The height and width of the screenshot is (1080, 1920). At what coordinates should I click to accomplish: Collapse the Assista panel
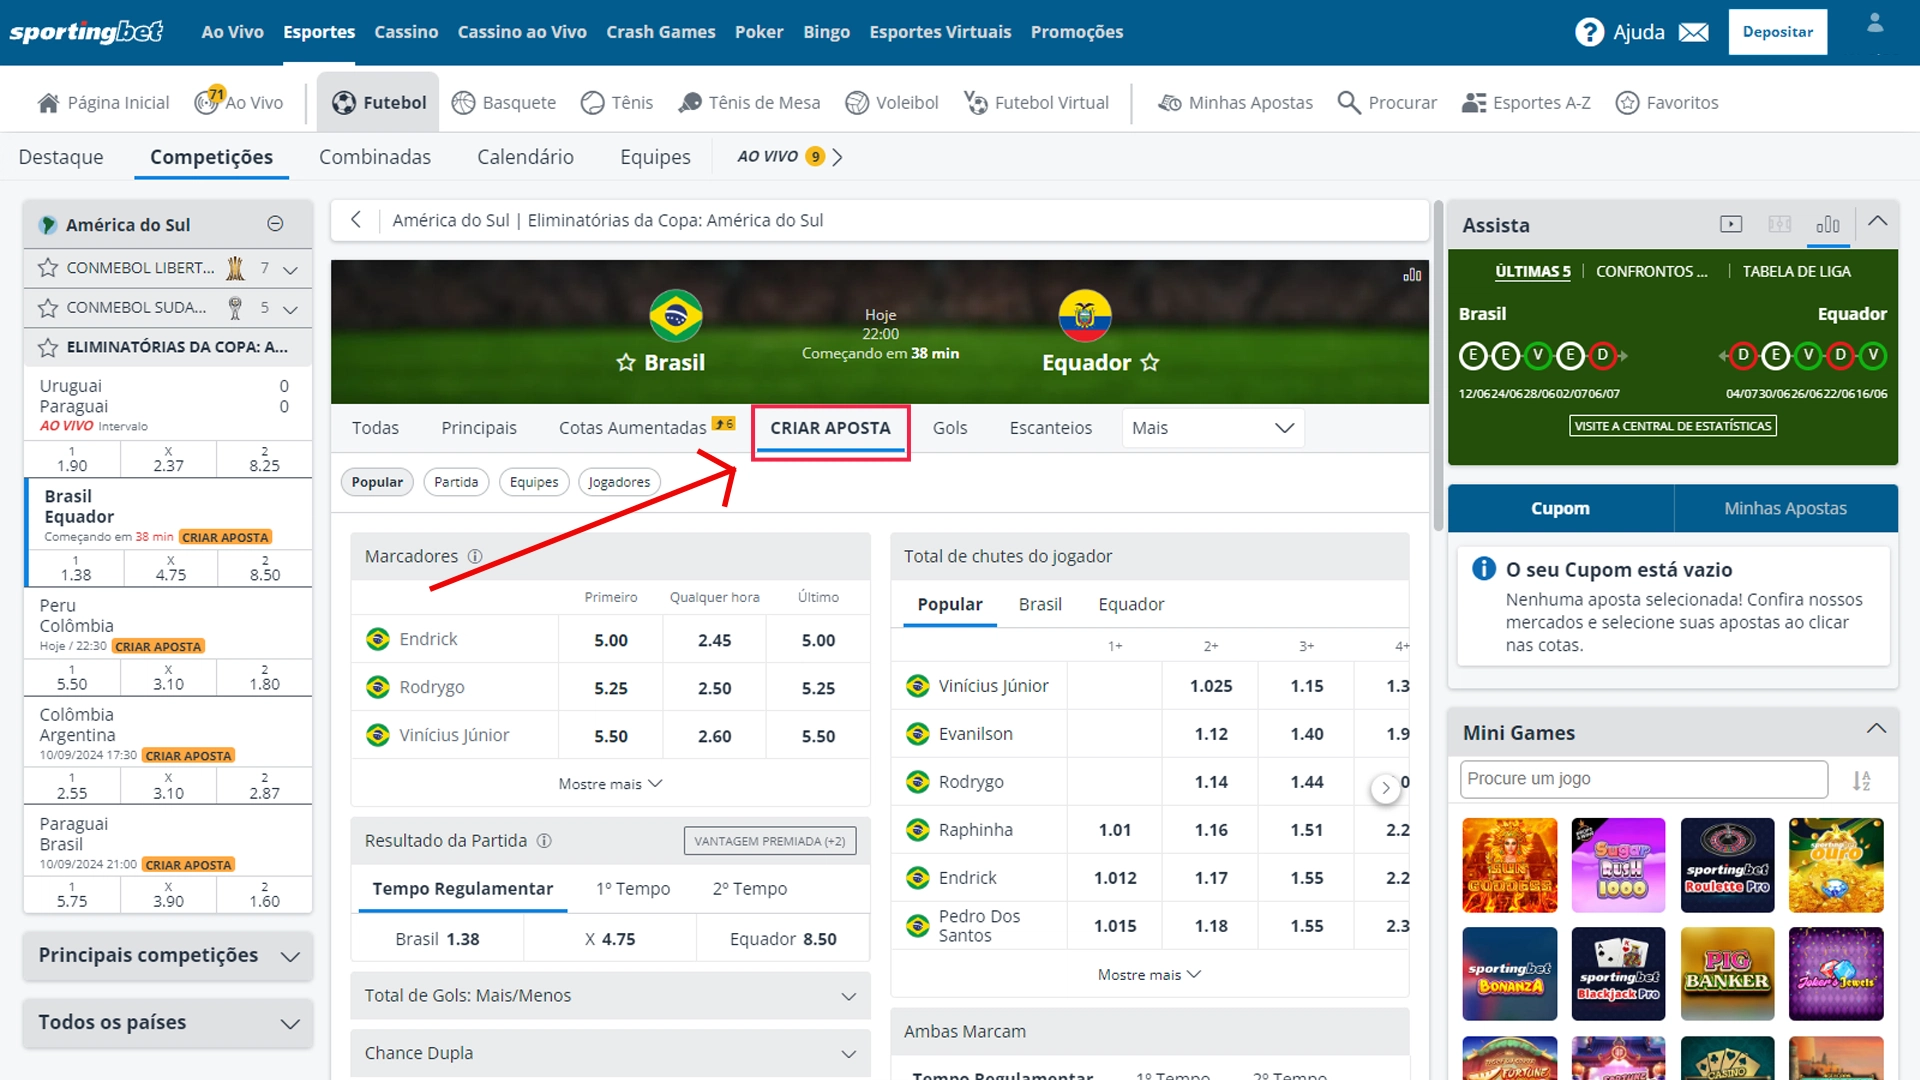pyautogui.click(x=1878, y=221)
